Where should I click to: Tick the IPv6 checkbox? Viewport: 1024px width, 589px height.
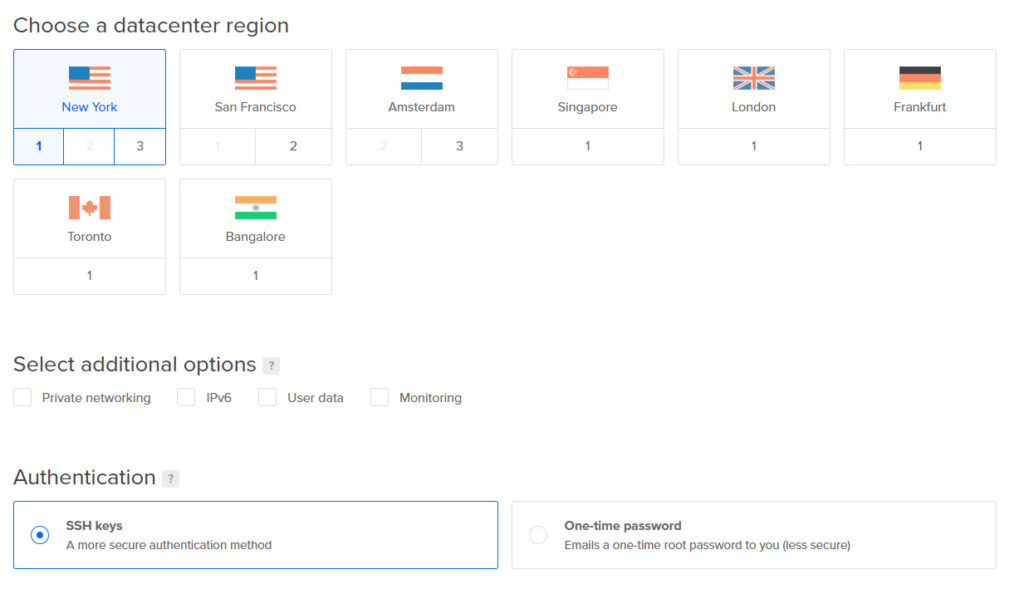tap(186, 398)
